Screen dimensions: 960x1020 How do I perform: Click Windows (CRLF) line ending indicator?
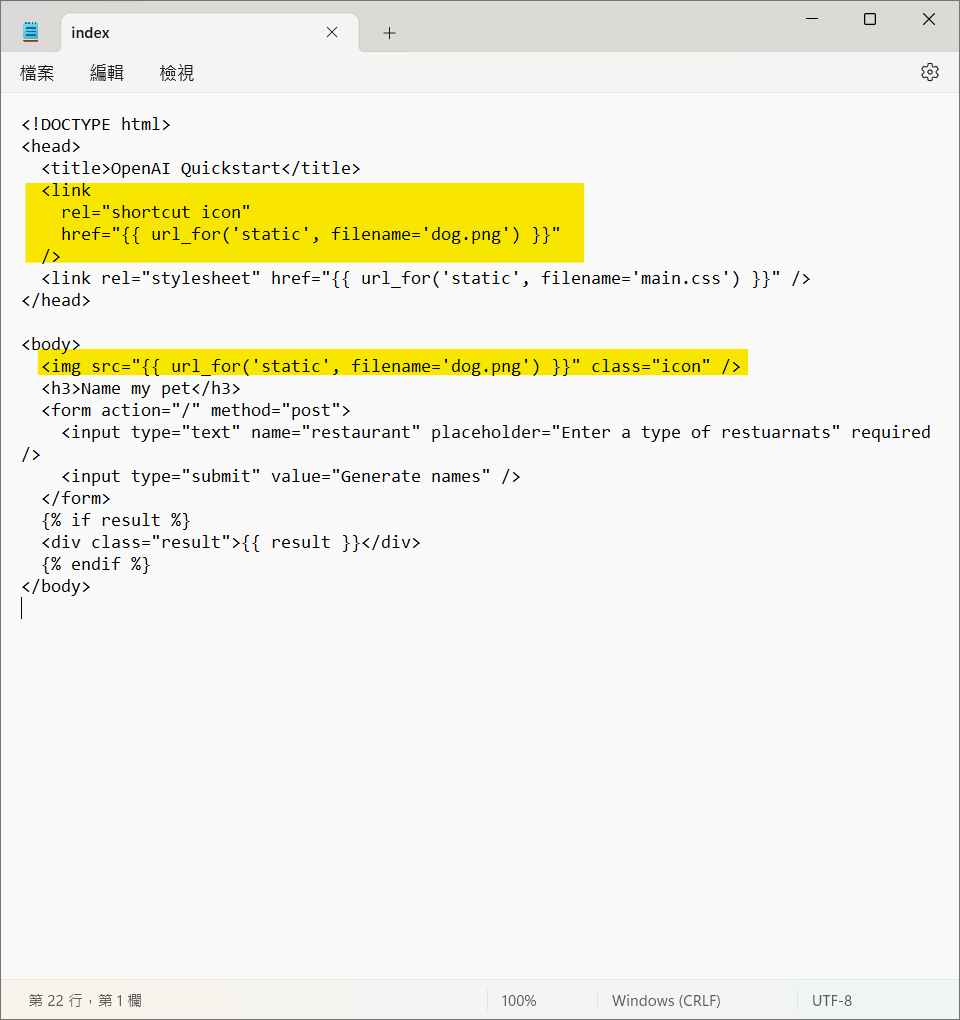pos(666,1000)
